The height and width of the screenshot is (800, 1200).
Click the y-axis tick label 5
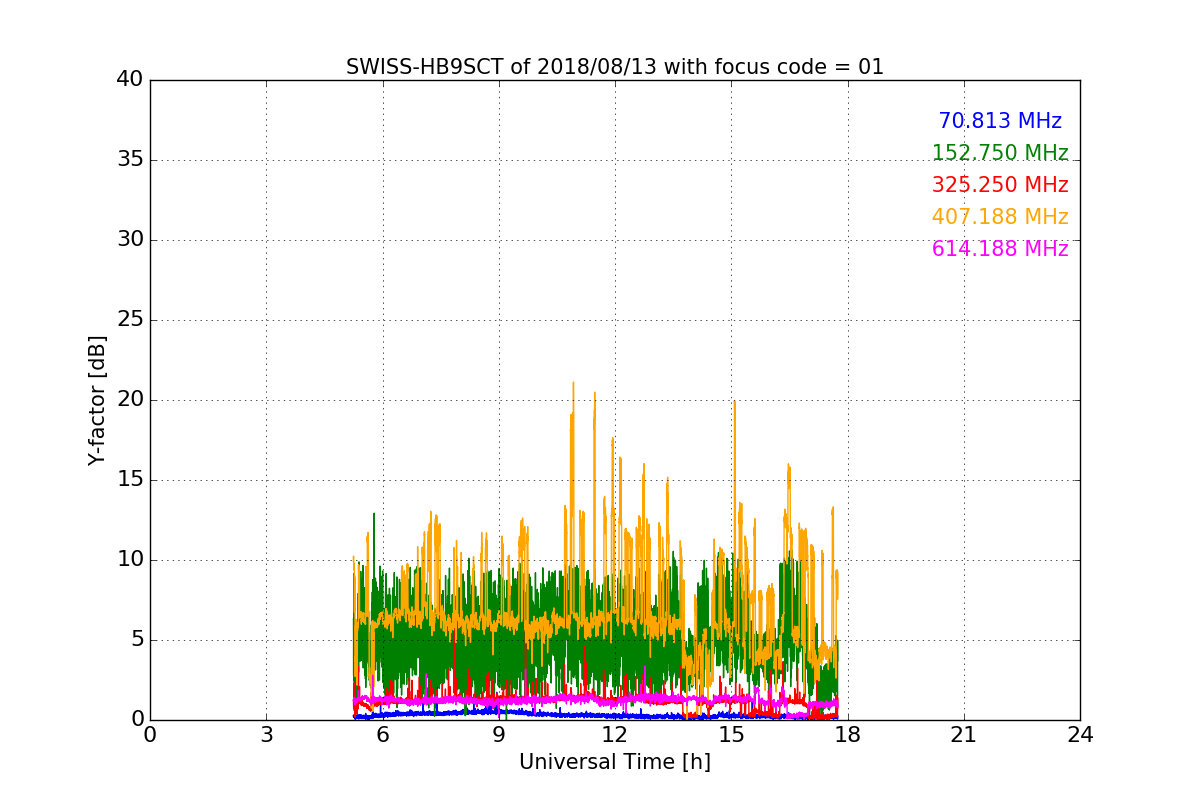click(x=136, y=640)
